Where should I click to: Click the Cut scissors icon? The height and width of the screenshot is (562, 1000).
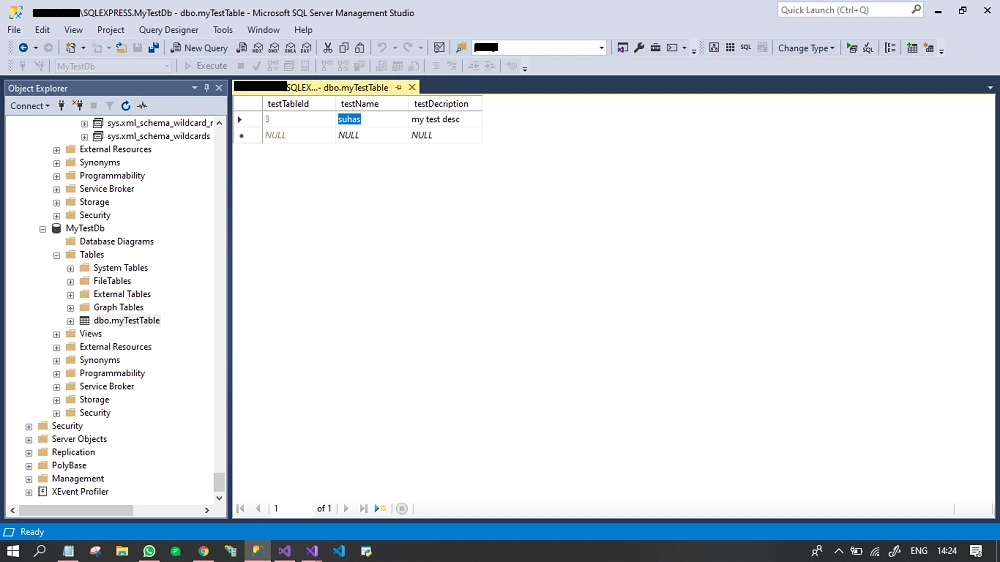[328, 48]
